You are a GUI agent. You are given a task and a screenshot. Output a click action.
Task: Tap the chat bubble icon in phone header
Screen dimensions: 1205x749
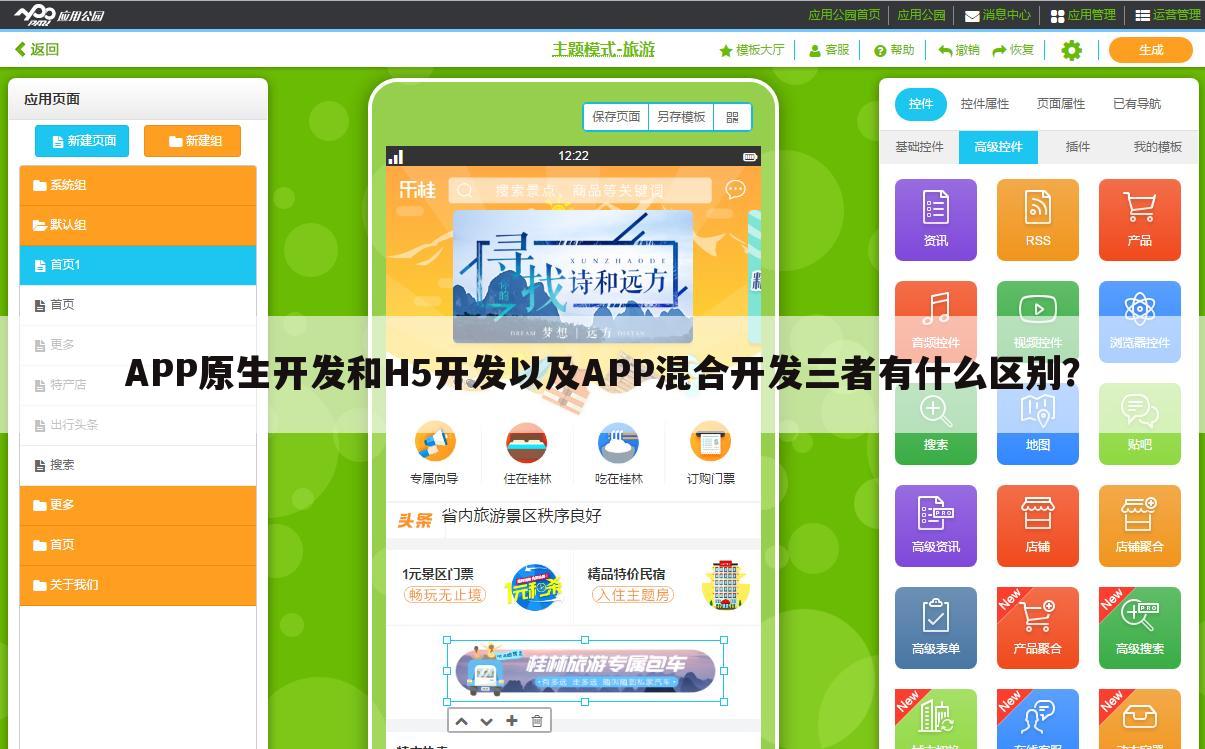pyautogui.click(x=735, y=189)
